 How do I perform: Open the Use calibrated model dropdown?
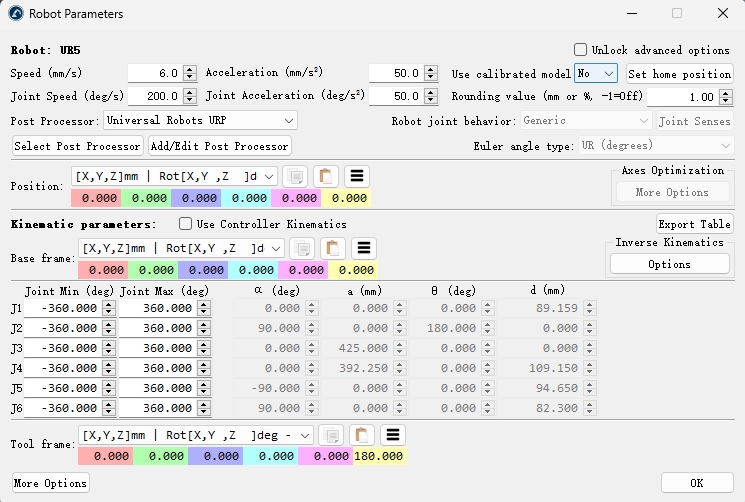pyautogui.click(x=596, y=73)
